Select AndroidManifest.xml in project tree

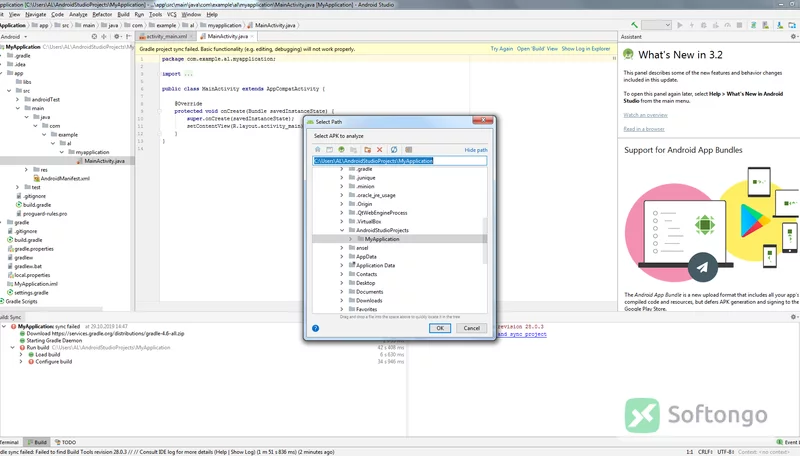point(61,179)
